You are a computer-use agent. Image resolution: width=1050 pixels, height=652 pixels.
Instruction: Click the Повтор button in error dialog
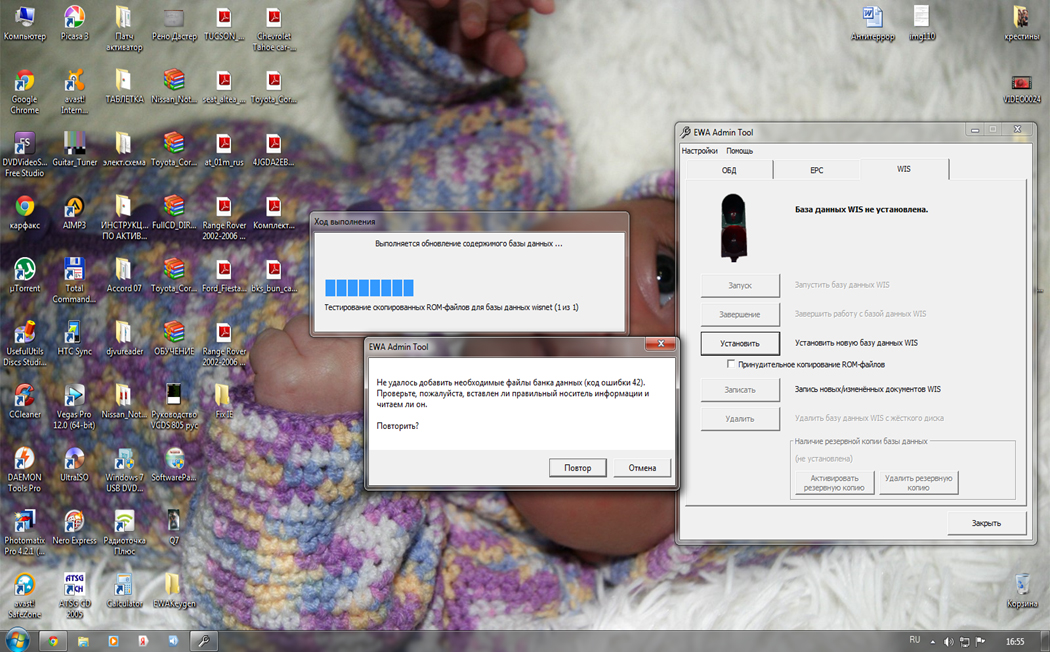[x=577, y=467]
